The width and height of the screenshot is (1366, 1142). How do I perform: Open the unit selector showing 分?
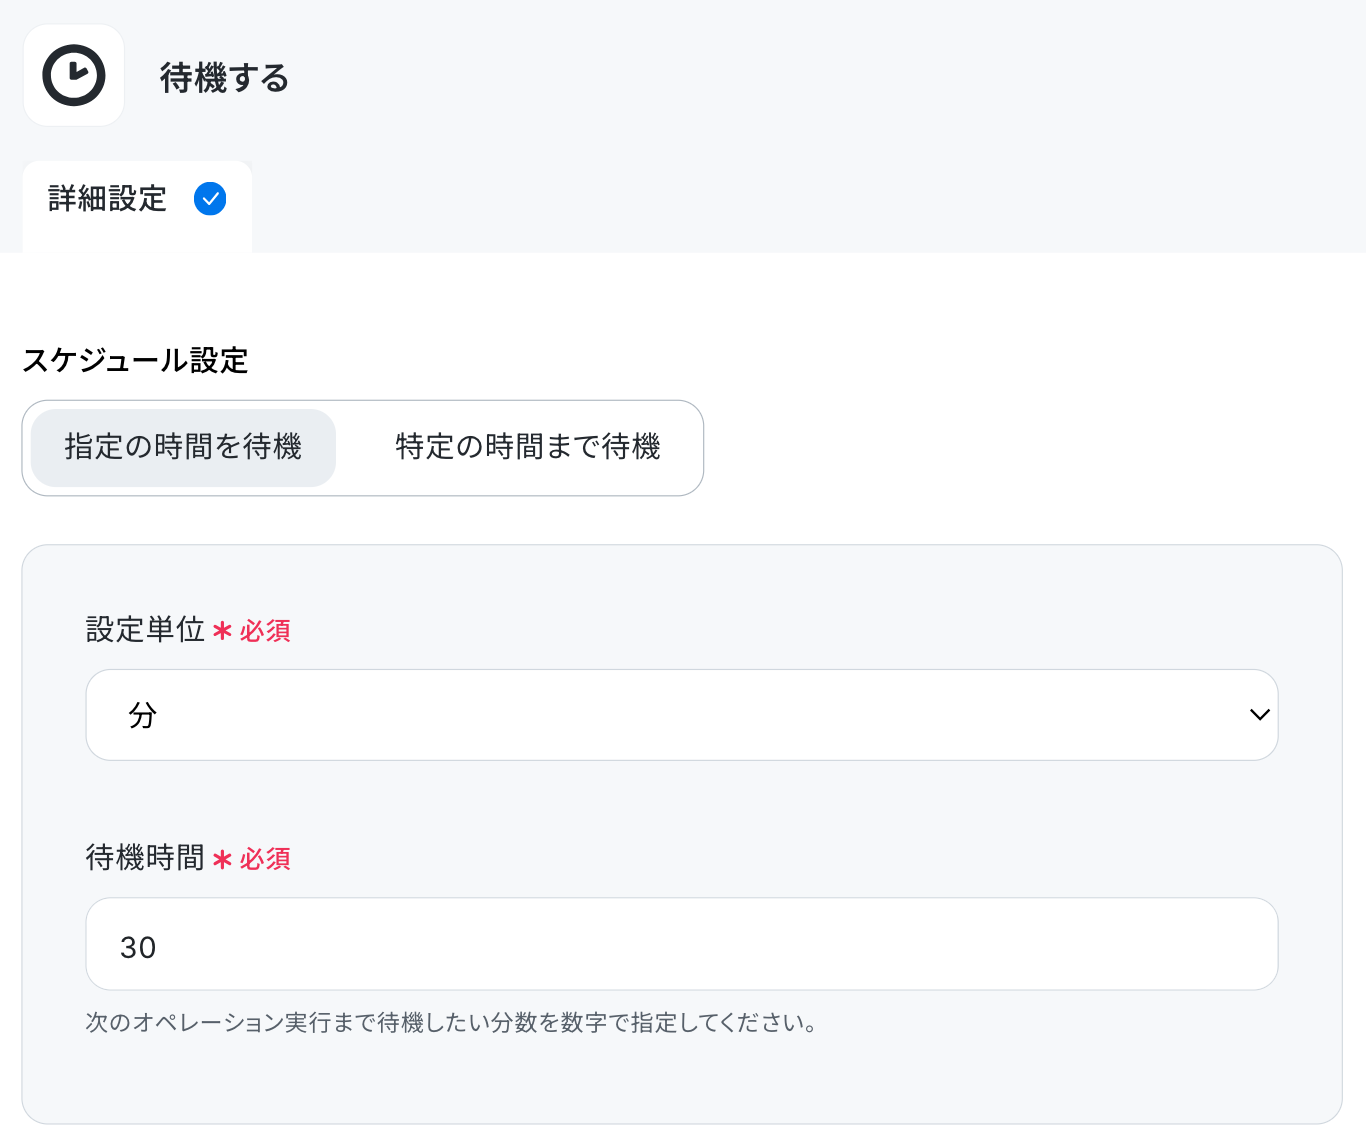pos(682,715)
